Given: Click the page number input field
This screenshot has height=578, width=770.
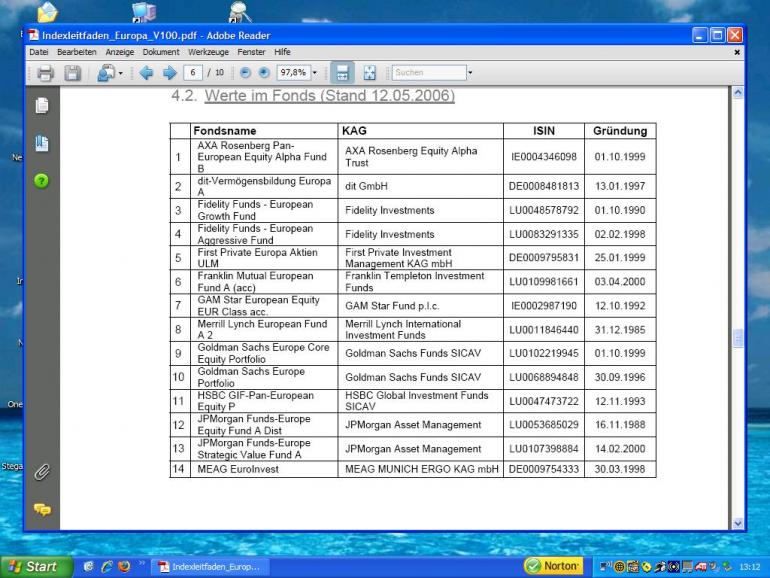Looking at the screenshot, I should pos(193,73).
